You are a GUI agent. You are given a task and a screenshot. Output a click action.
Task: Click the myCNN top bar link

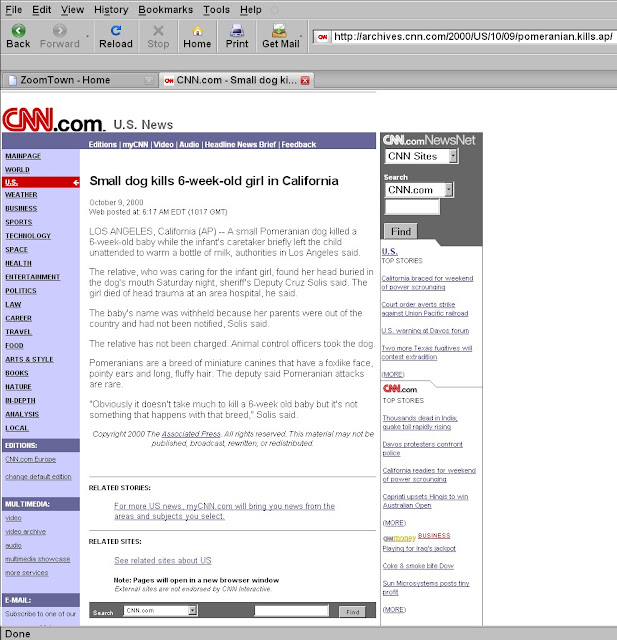pos(135,144)
